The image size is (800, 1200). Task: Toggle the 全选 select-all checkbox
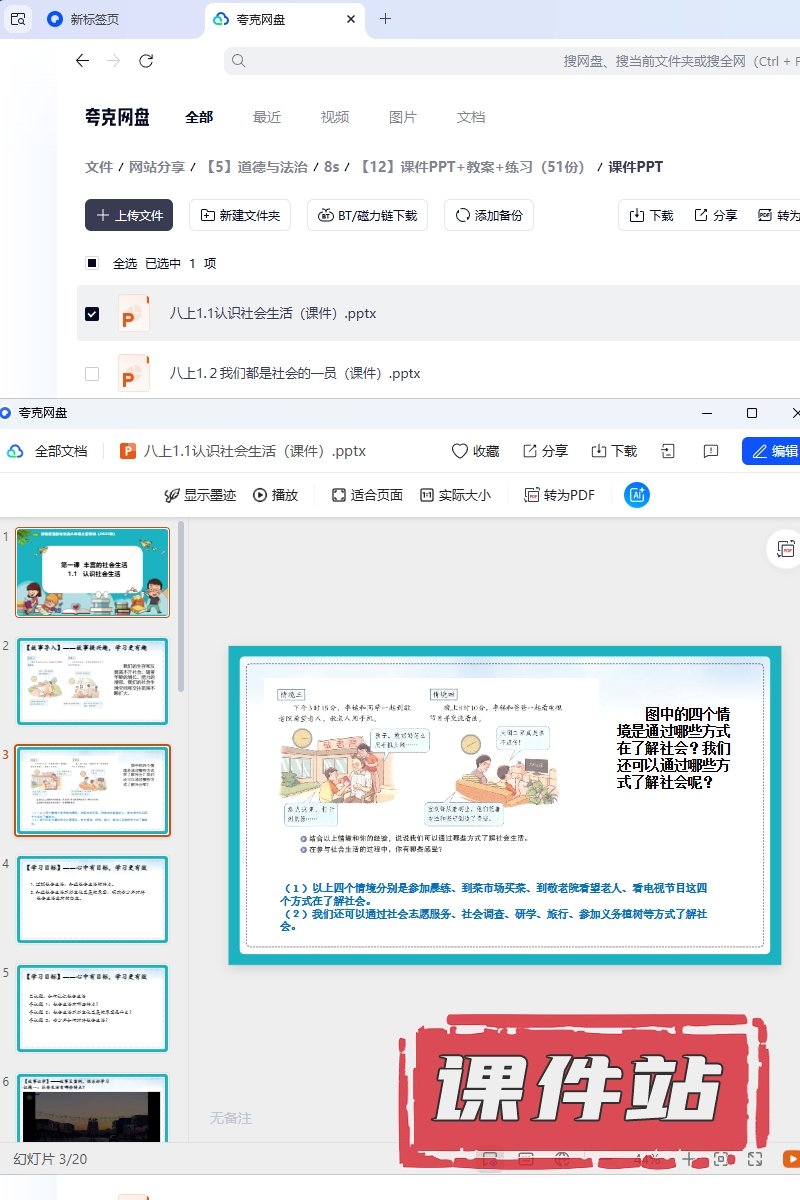(92, 263)
